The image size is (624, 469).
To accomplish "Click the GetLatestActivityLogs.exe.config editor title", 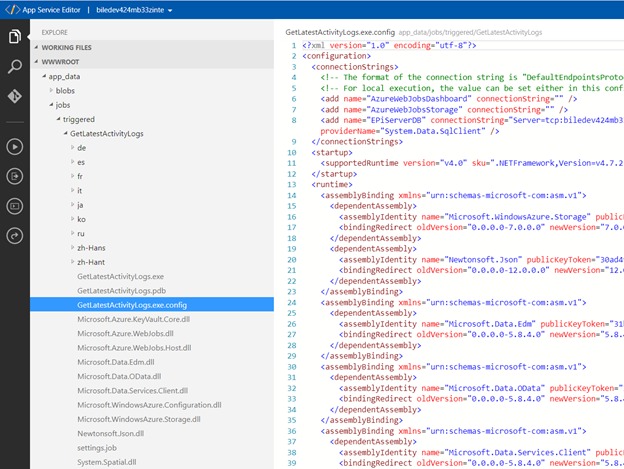I will pyautogui.click(x=339, y=33).
